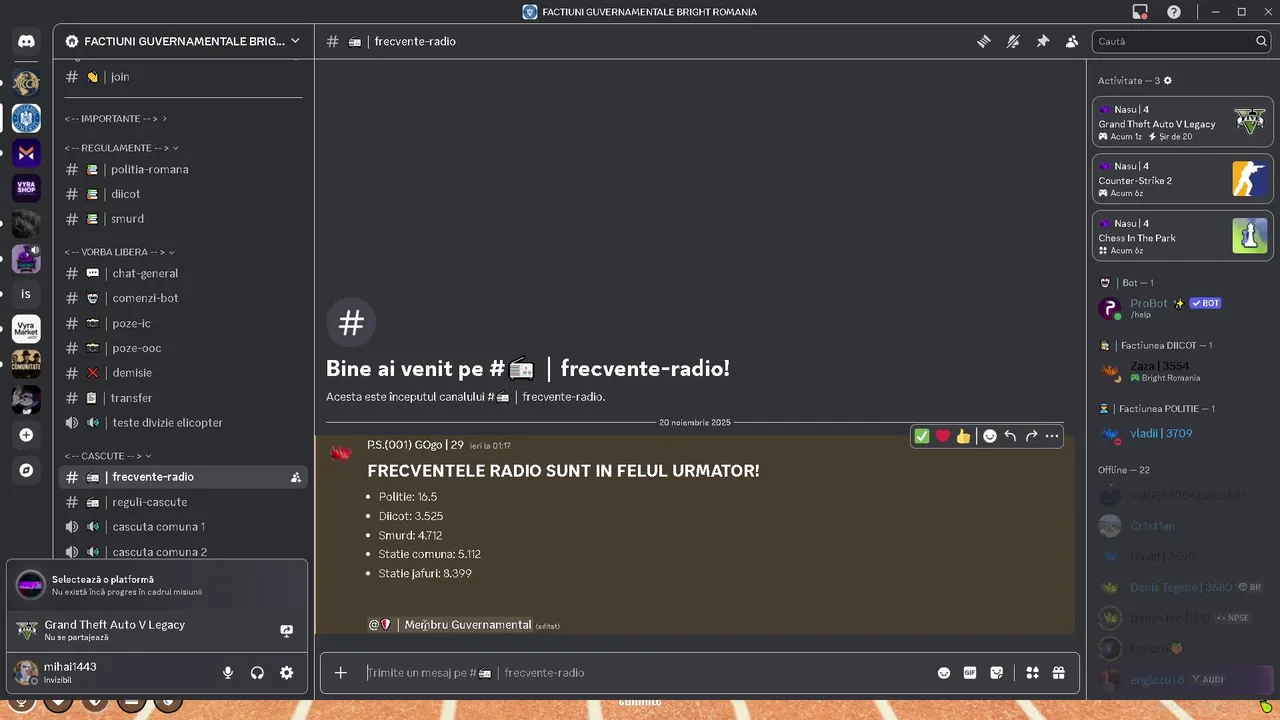Open Zaza | 3554 member profile

(x=1183, y=371)
